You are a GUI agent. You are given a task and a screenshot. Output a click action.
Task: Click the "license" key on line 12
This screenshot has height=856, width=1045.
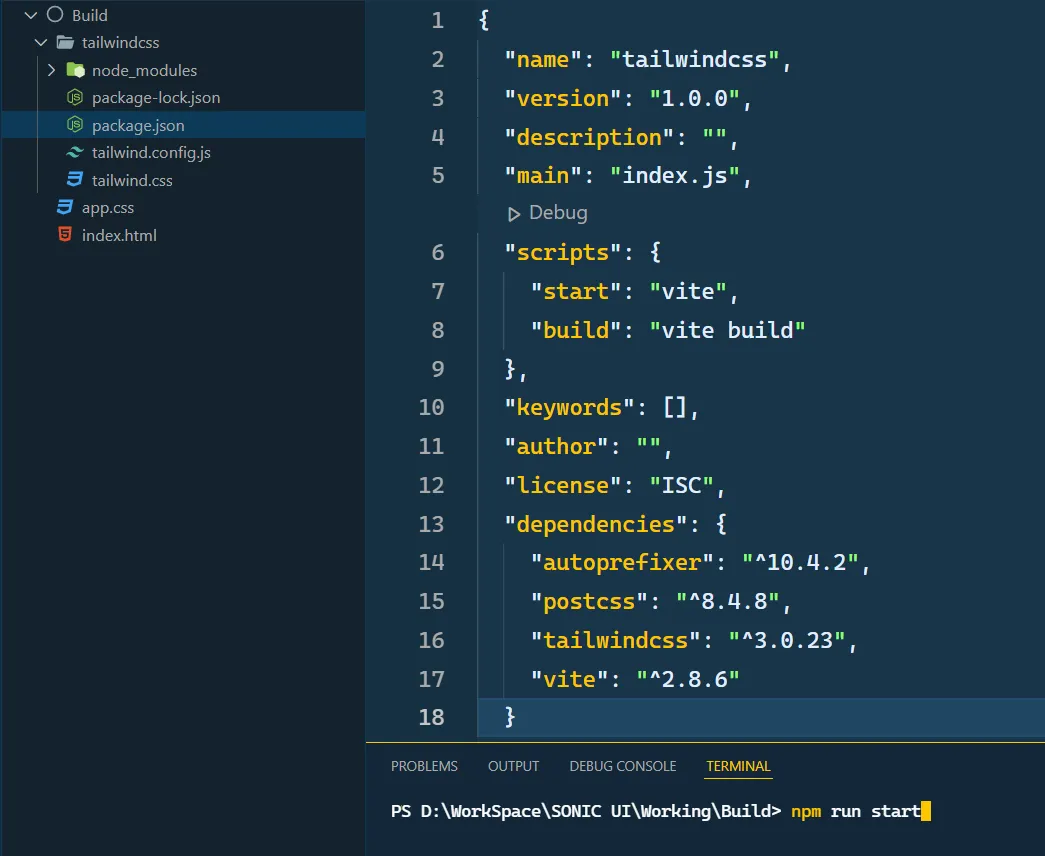pyautogui.click(x=562, y=485)
